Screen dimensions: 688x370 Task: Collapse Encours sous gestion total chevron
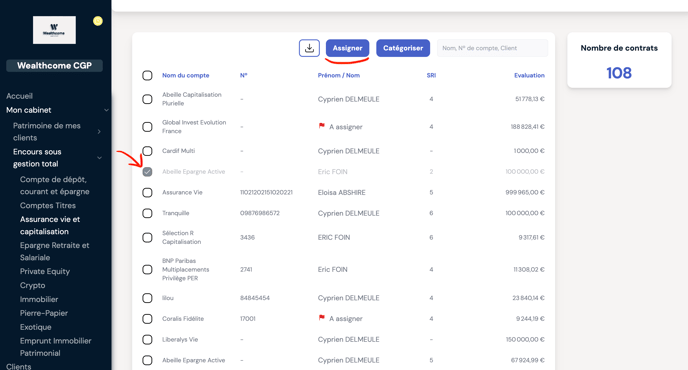pos(100,158)
